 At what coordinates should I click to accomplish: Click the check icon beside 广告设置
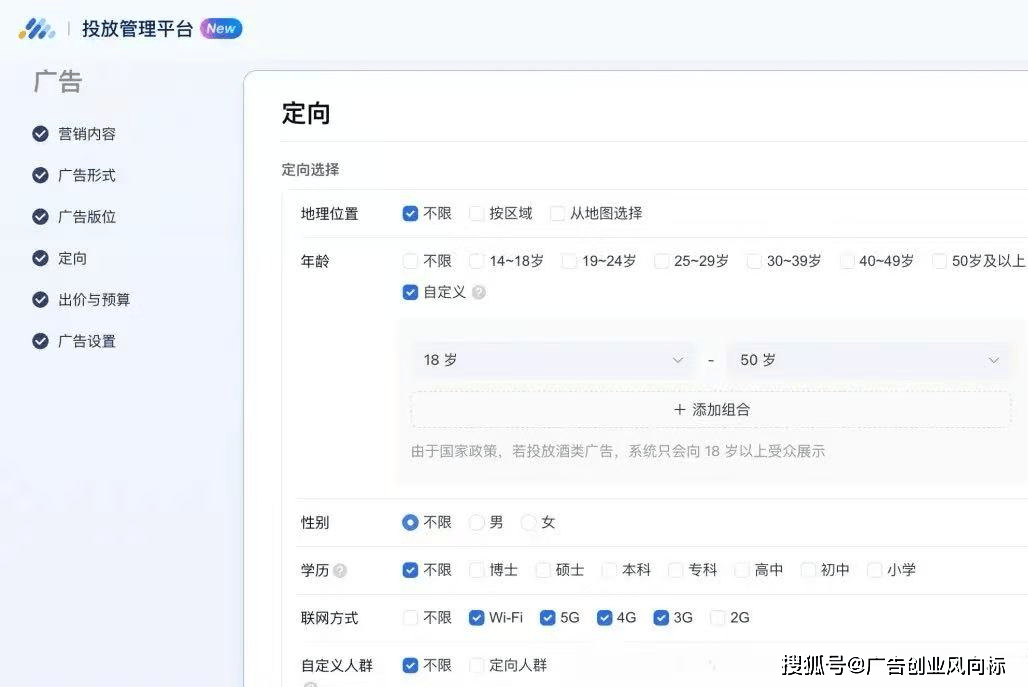(40, 341)
